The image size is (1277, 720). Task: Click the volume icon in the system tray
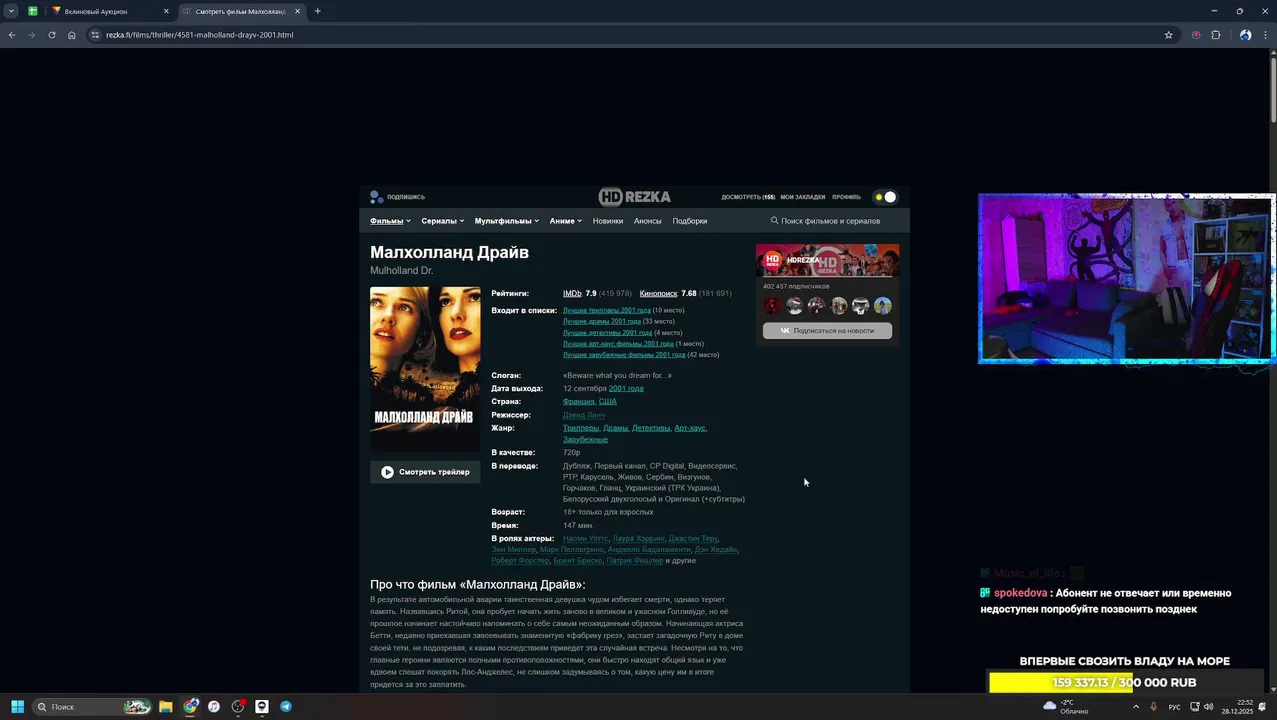click(1209, 707)
